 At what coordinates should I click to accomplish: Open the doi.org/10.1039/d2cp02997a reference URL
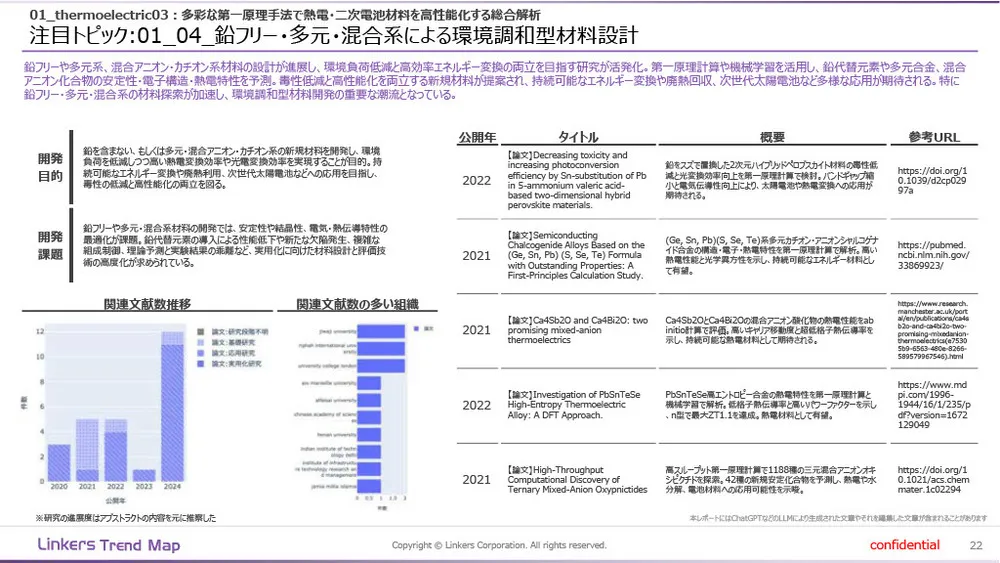932,180
